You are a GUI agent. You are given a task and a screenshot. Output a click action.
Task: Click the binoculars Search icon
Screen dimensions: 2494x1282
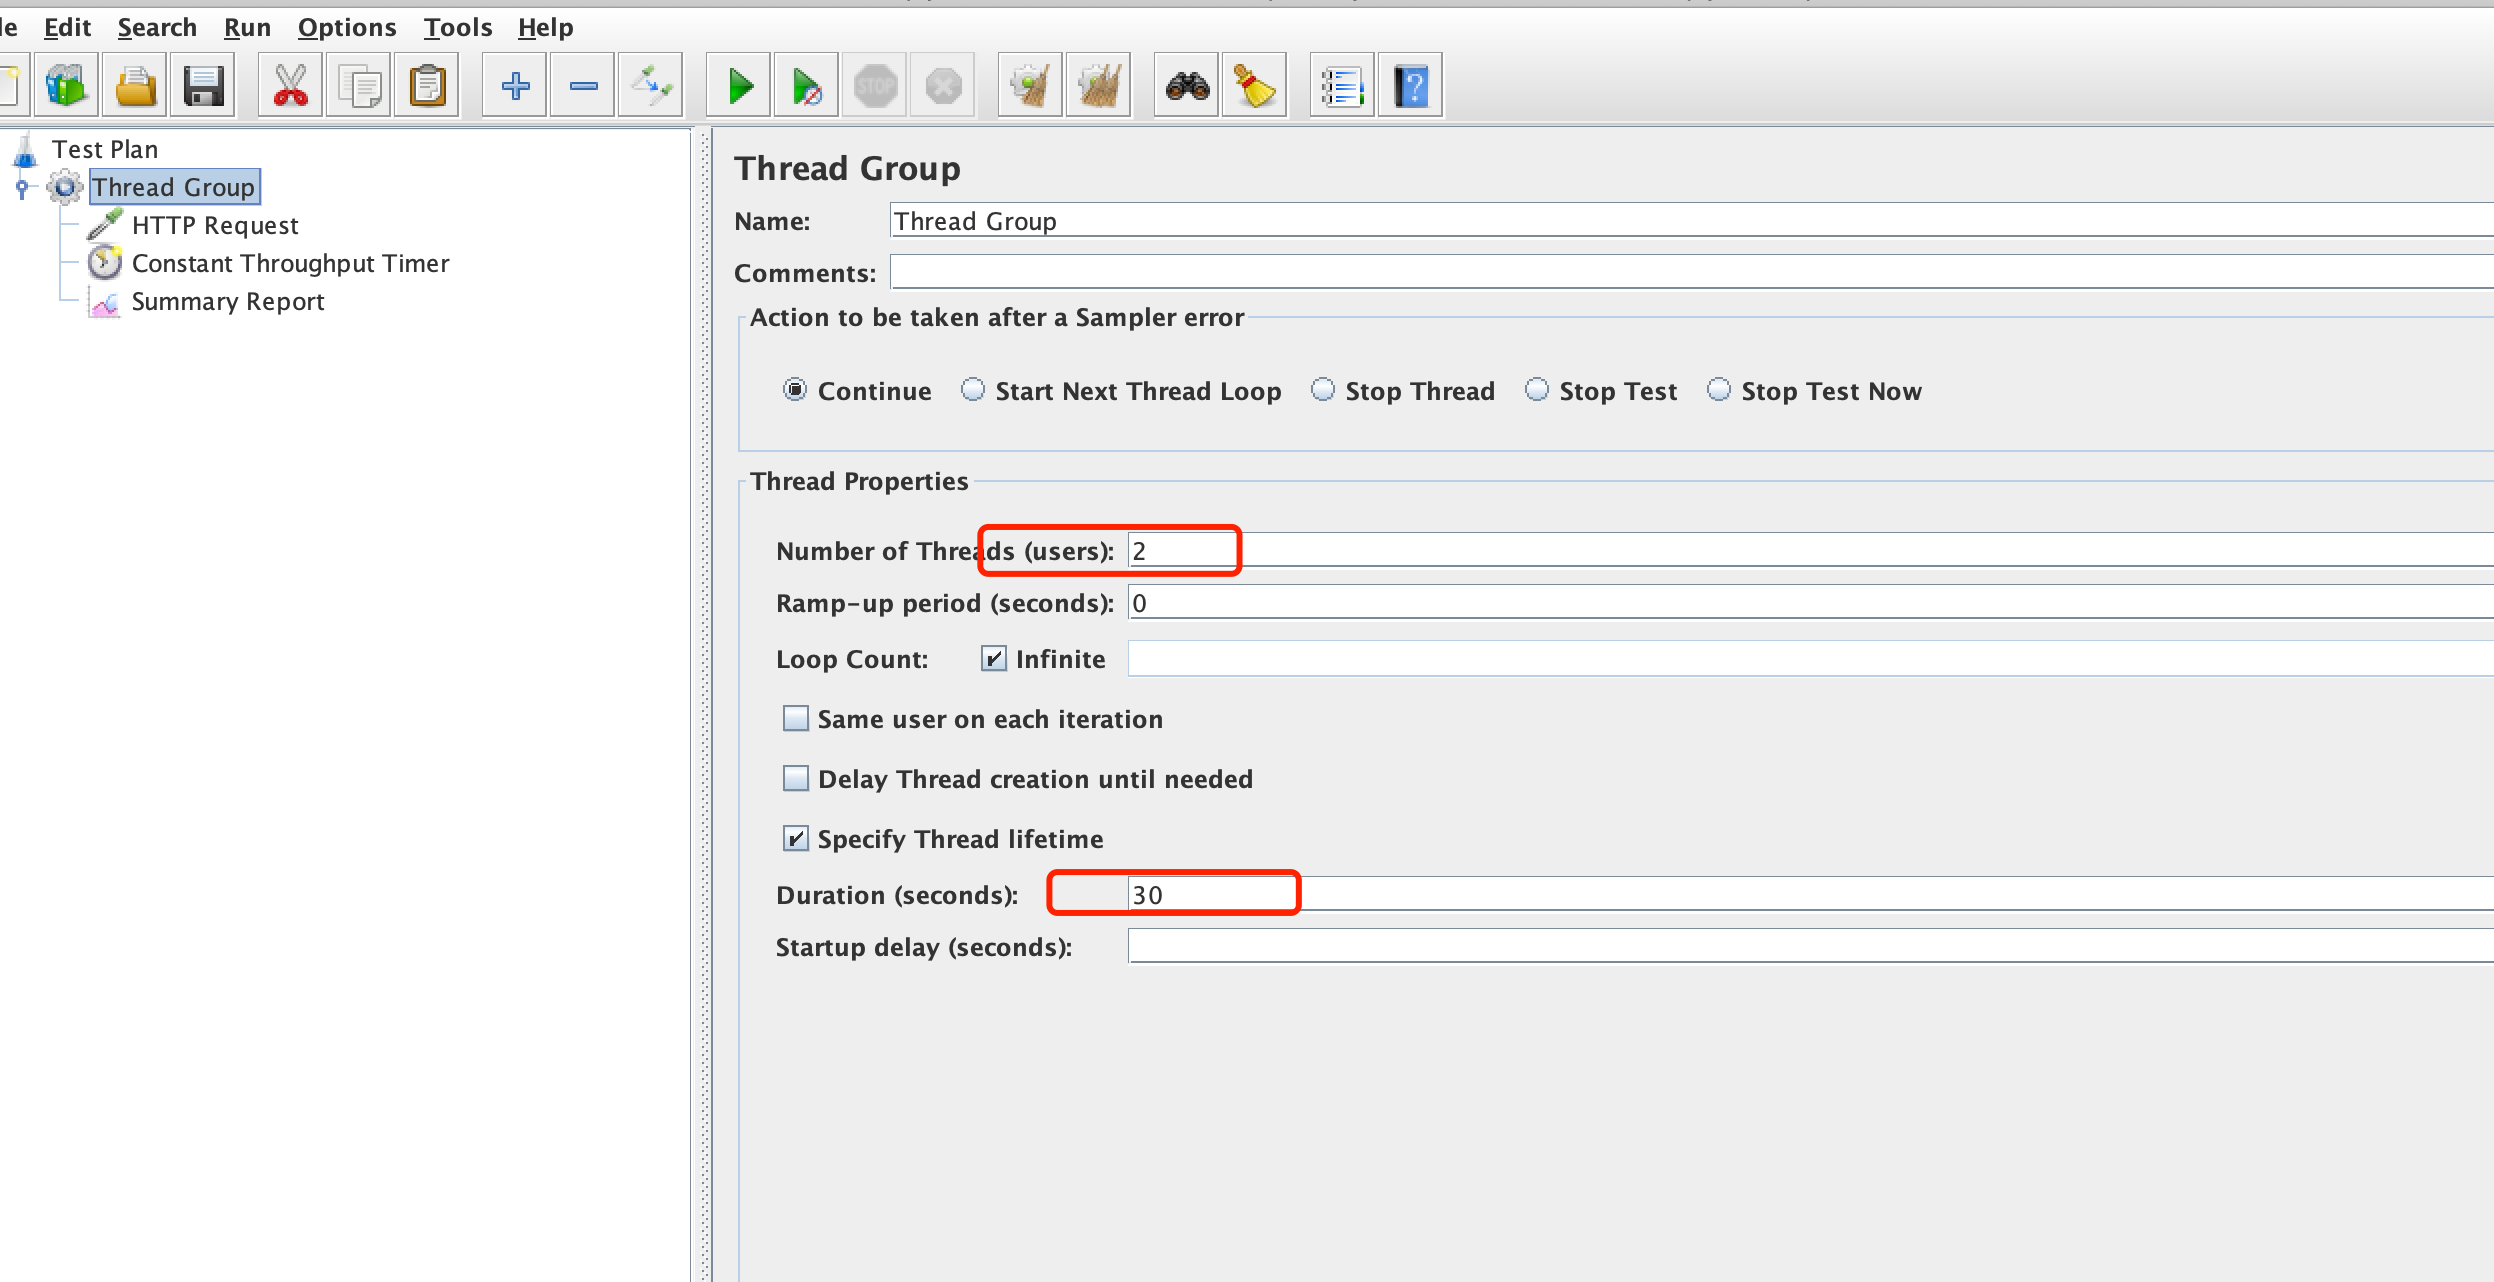[1187, 86]
